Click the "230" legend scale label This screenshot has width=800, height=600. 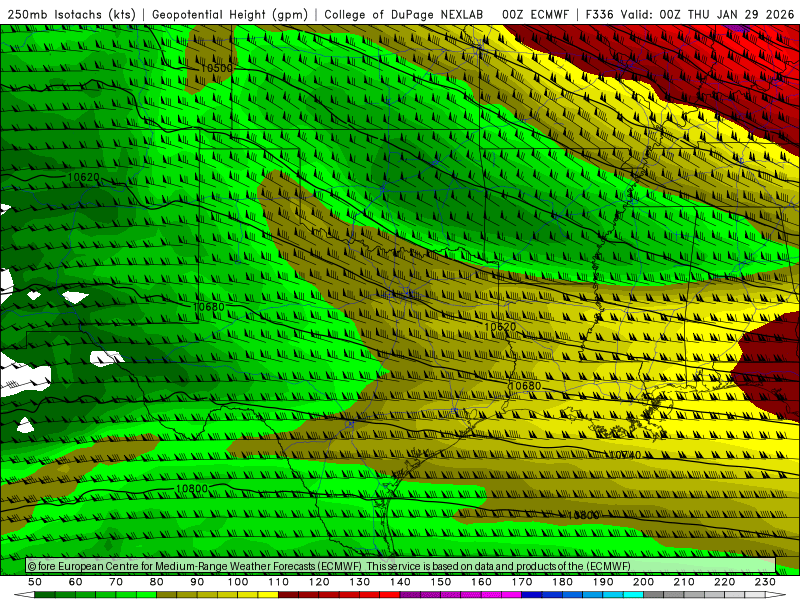(x=765, y=582)
